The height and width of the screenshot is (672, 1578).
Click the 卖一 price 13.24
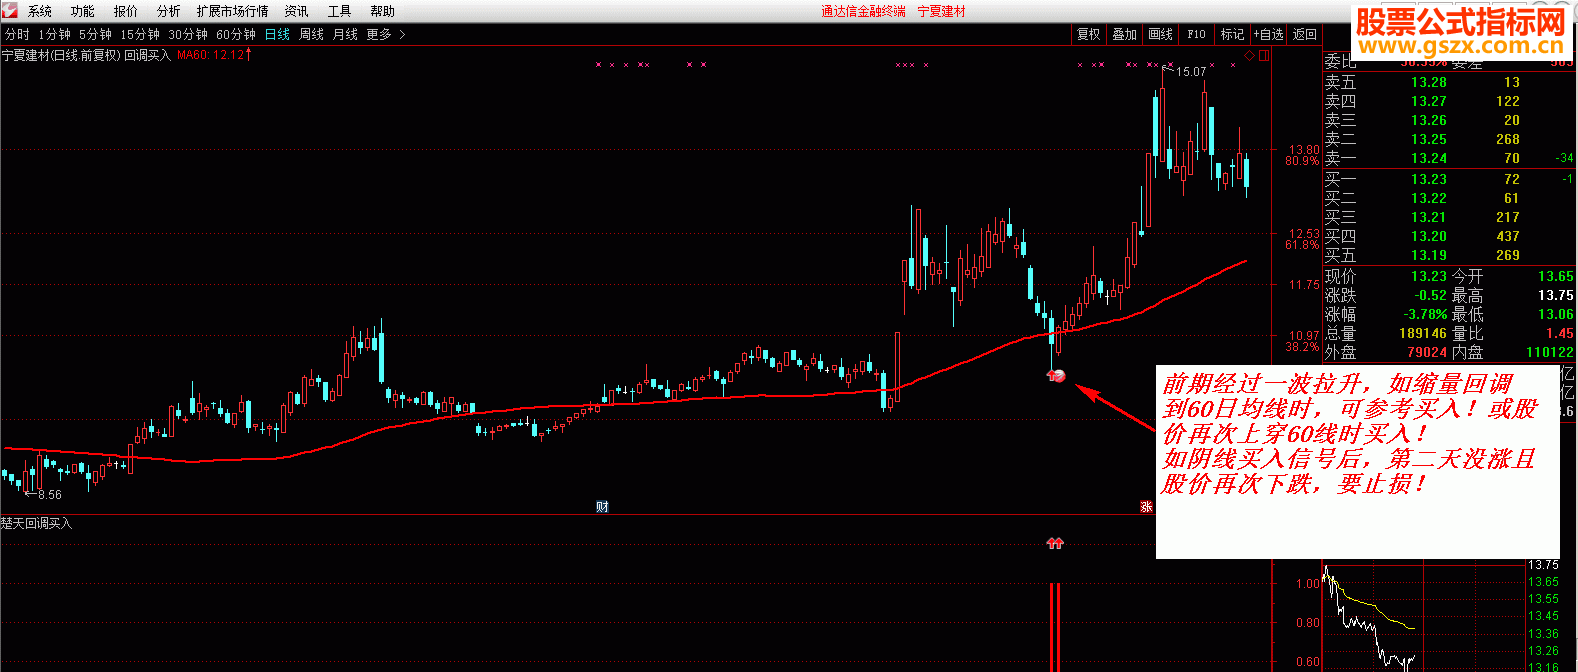pyautogui.click(x=1428, y=158)
